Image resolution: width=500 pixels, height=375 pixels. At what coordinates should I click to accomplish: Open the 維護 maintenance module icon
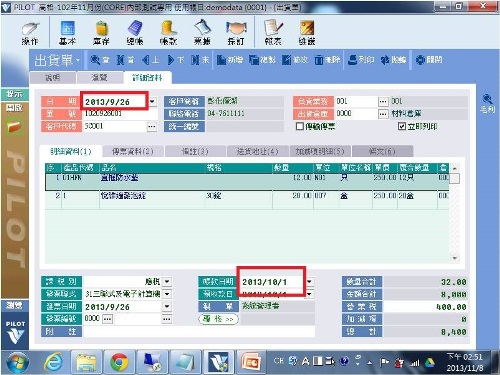307,33
